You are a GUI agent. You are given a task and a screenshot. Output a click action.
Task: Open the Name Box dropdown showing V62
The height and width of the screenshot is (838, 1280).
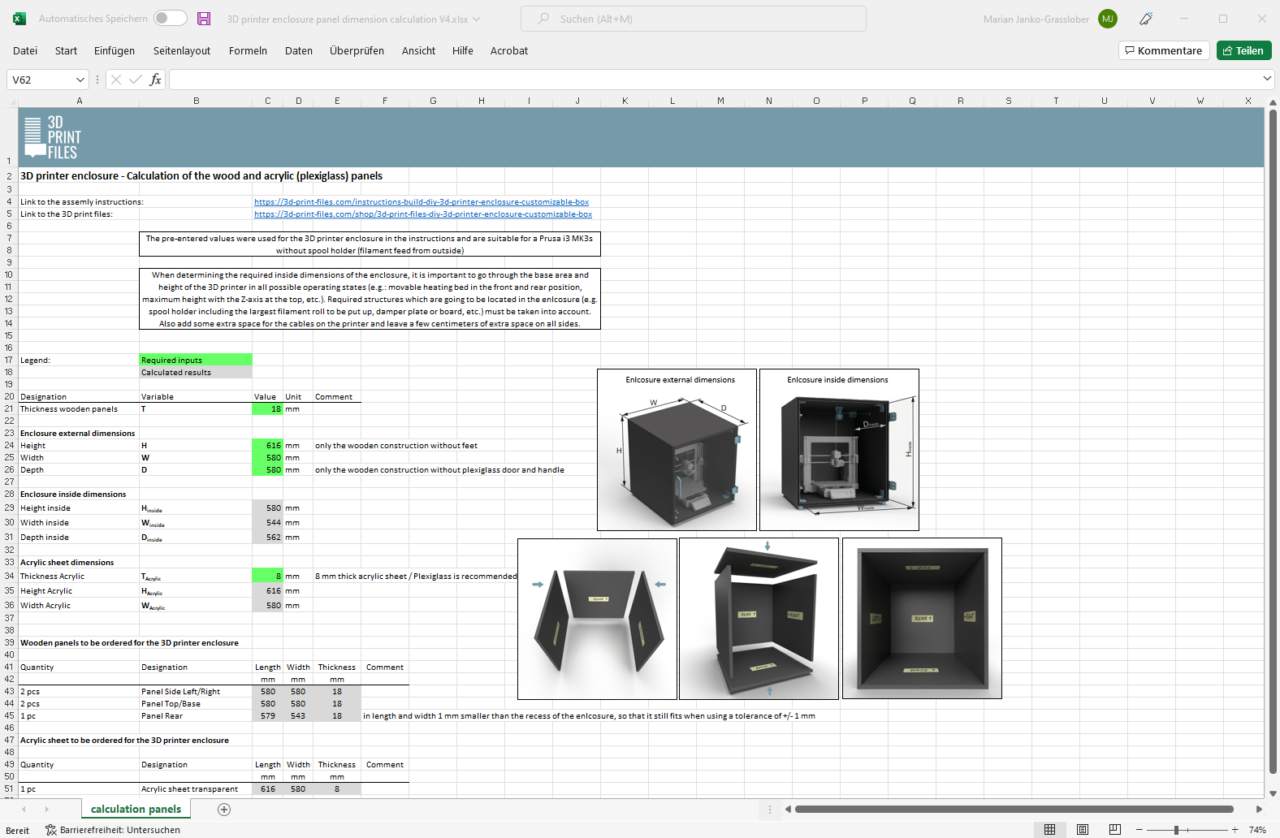coord(80,79)
